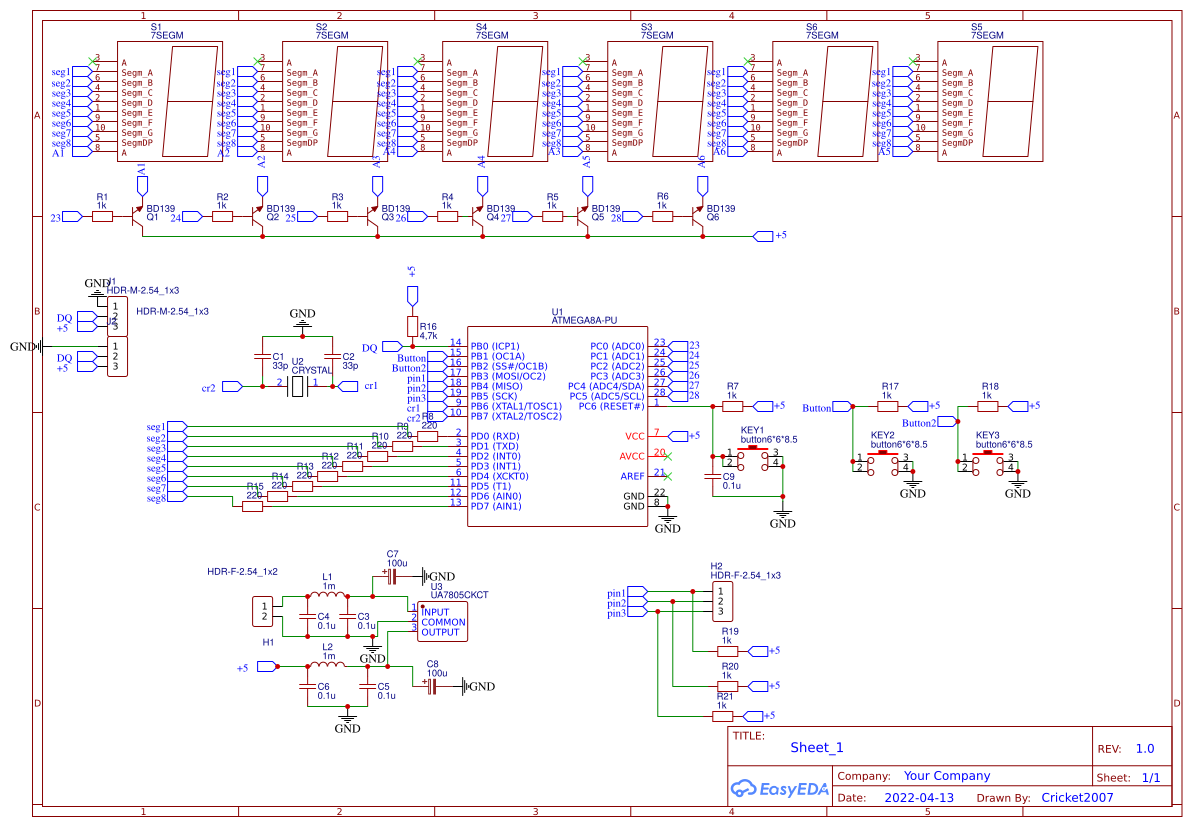Select the U2 CRYSTAL component
Screen dimensions: 1192x827
coord(299,385)
